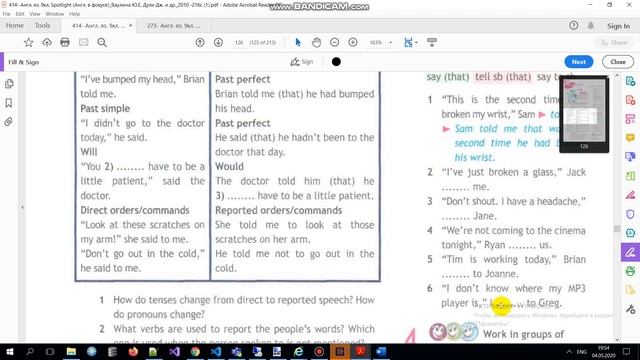640x360 pixels.
Task: Click the bookmark star icon
Action: click(x=28, y=42)
